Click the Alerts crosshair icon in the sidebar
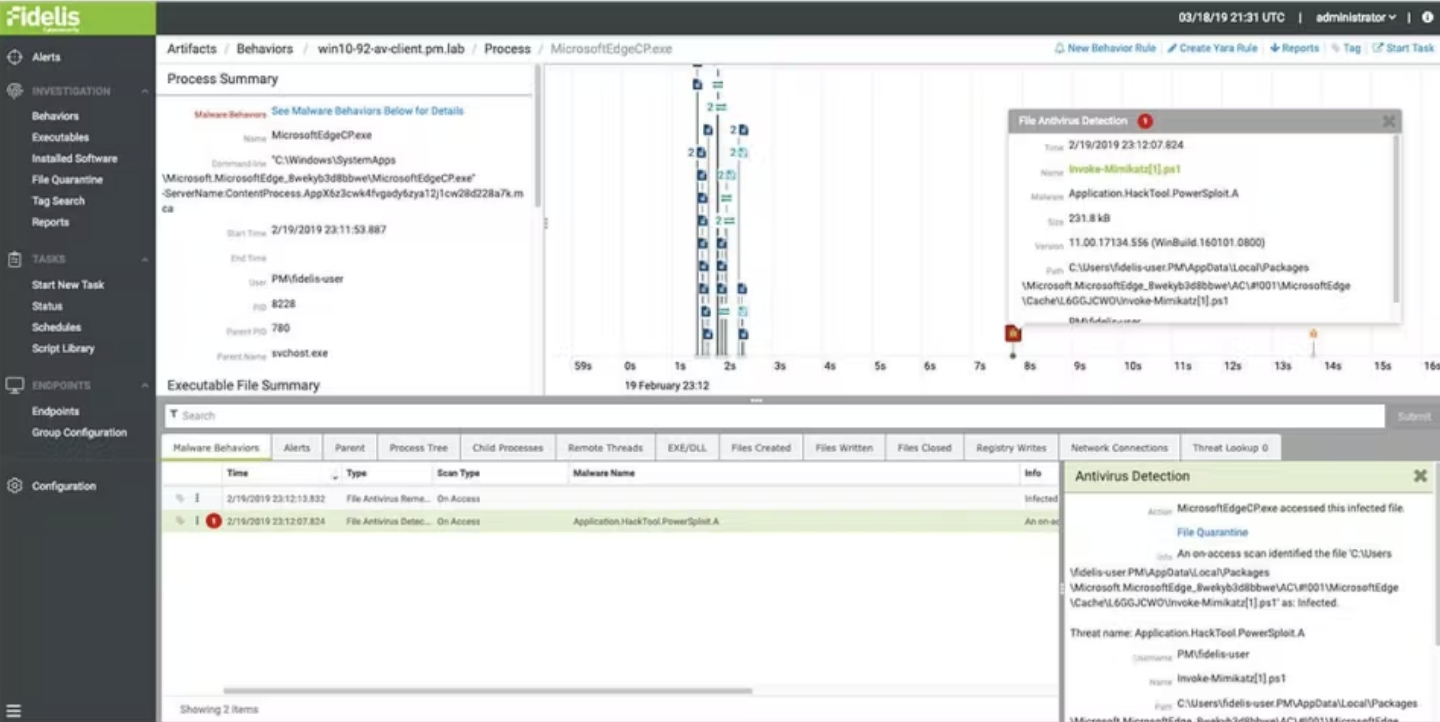The width and height of the screenshot is (1440, 722). coord(14,57)
